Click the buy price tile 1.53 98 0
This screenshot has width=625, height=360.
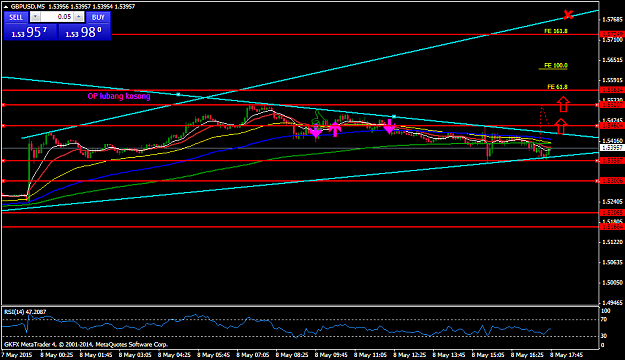coord(84,32)
